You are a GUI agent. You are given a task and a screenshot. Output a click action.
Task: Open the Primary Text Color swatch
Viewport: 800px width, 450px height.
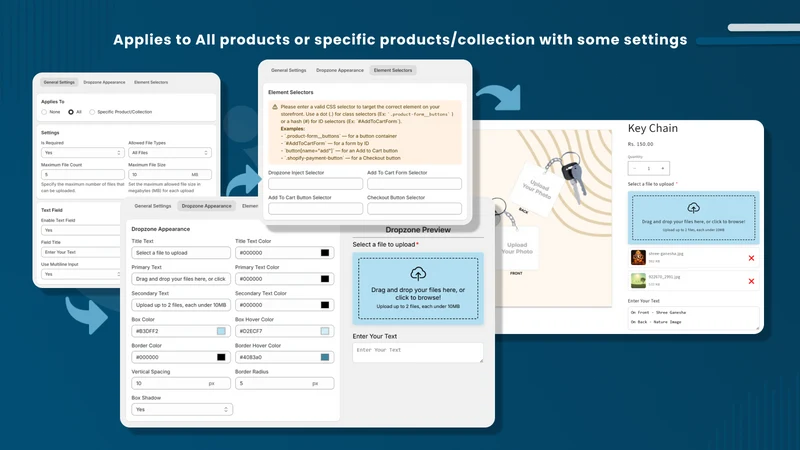pos(325,279)
